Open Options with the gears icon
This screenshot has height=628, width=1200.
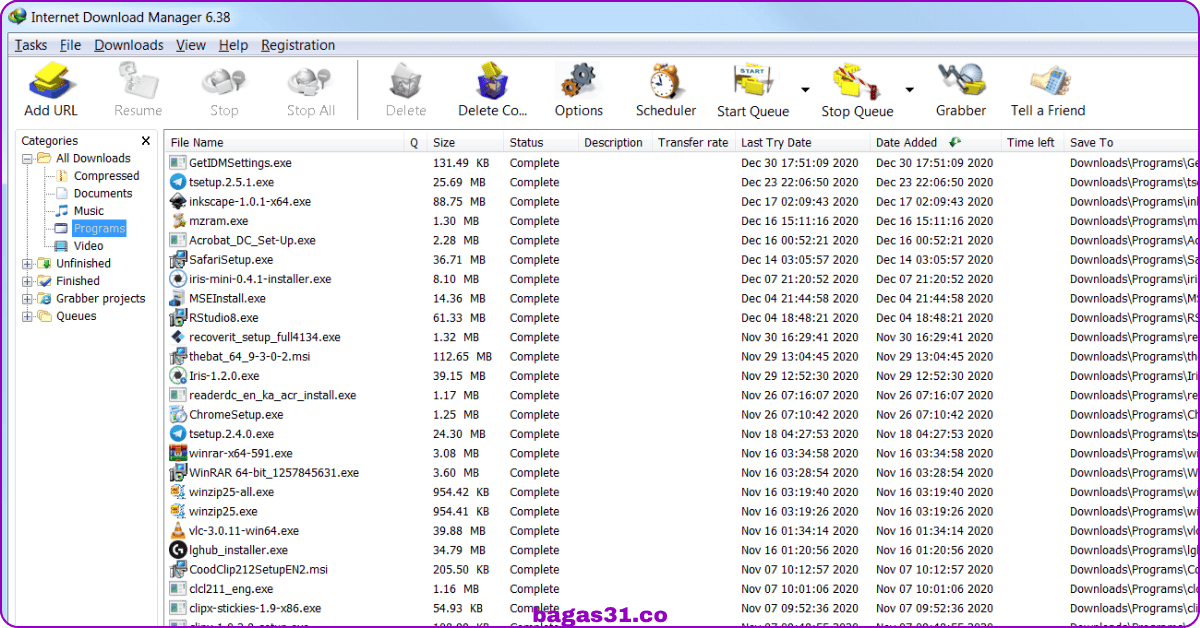pyautogui.click(x=578, y=79)
